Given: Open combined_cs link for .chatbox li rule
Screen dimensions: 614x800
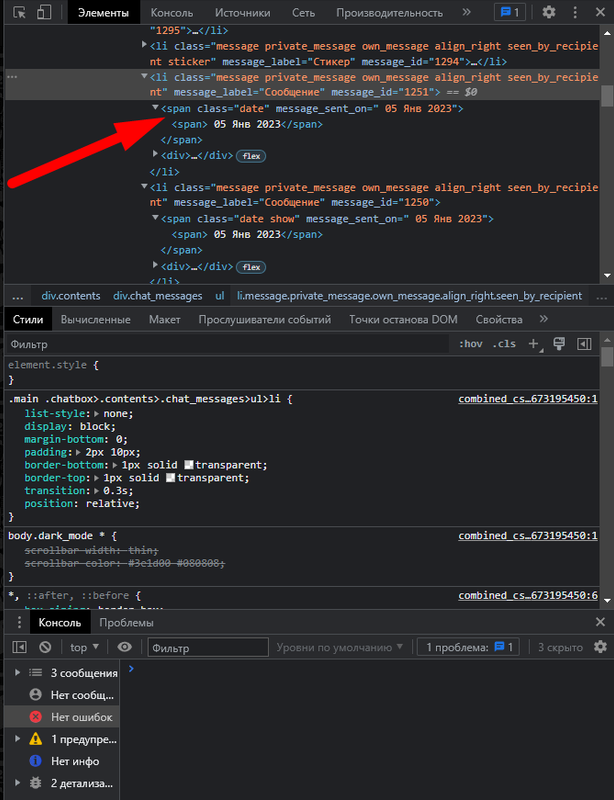Looking at the screenshot, I should (x=528, y=399).
